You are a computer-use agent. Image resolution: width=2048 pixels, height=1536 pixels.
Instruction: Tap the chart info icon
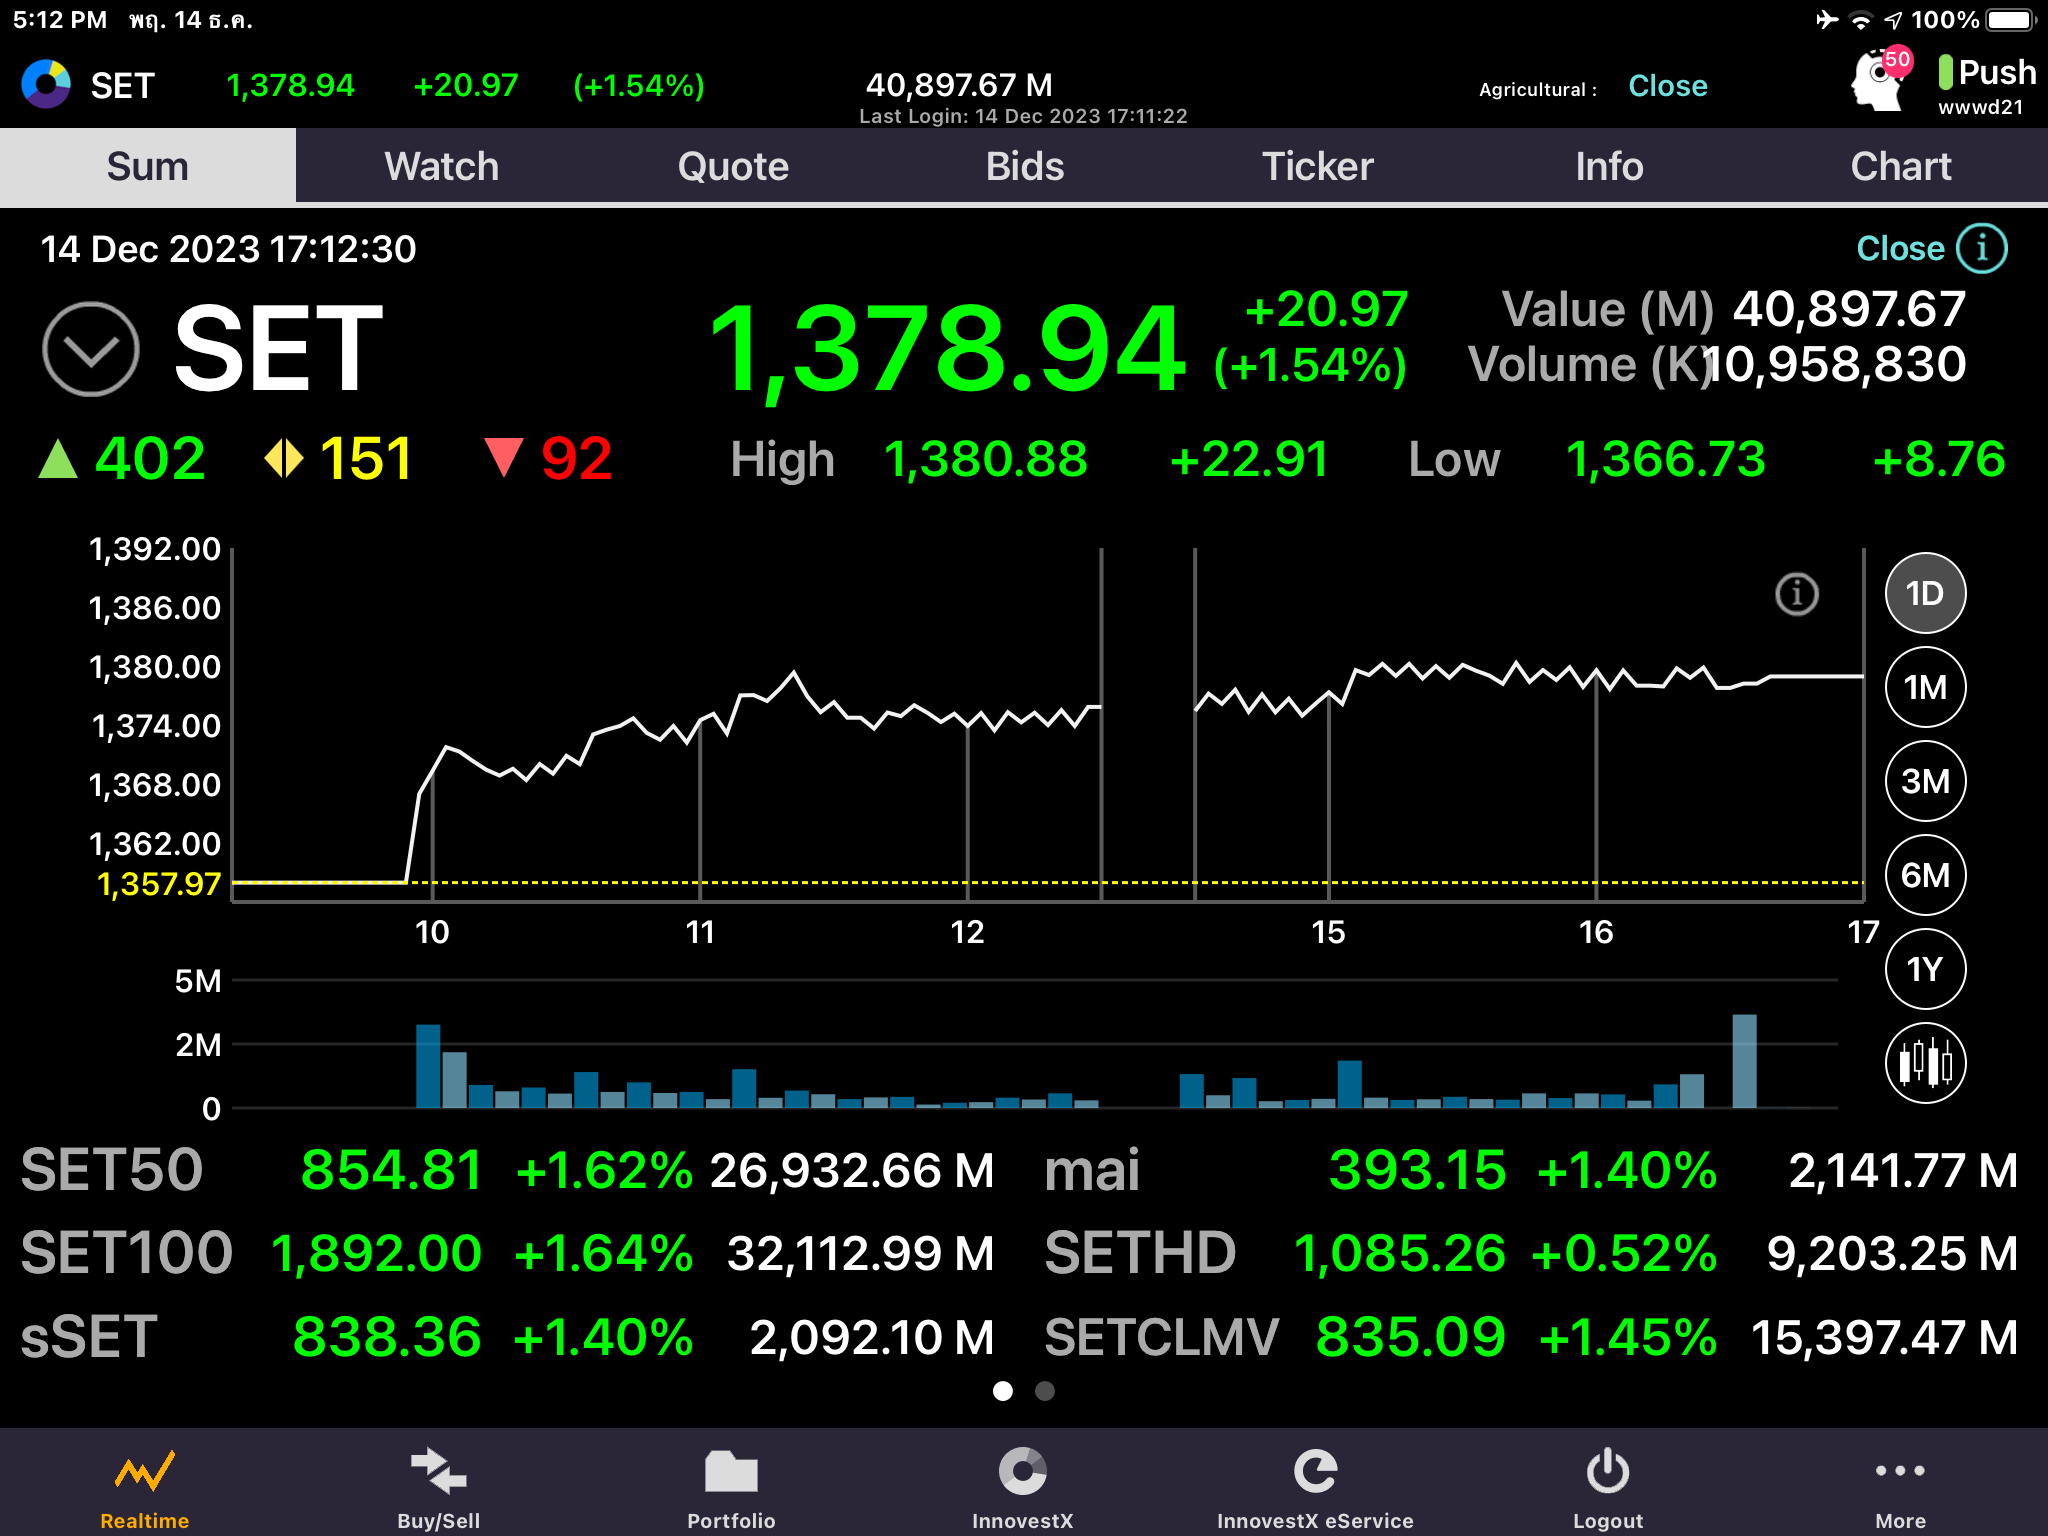coord(1796,594)
